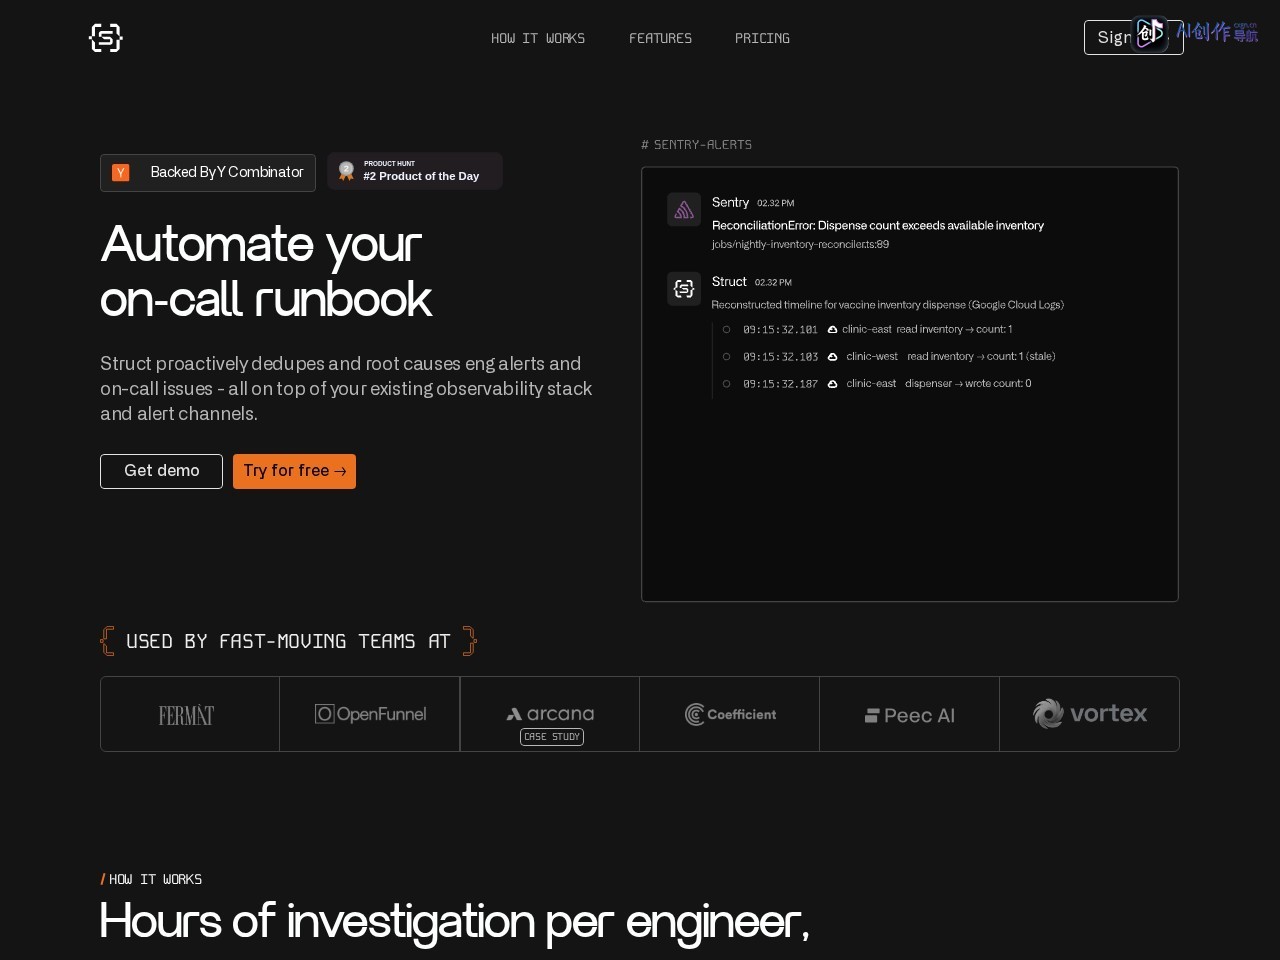Click the vortex customer logo
This screenshot has height=960, width=1280.
pyautogui.click(x=1090, y=713)
